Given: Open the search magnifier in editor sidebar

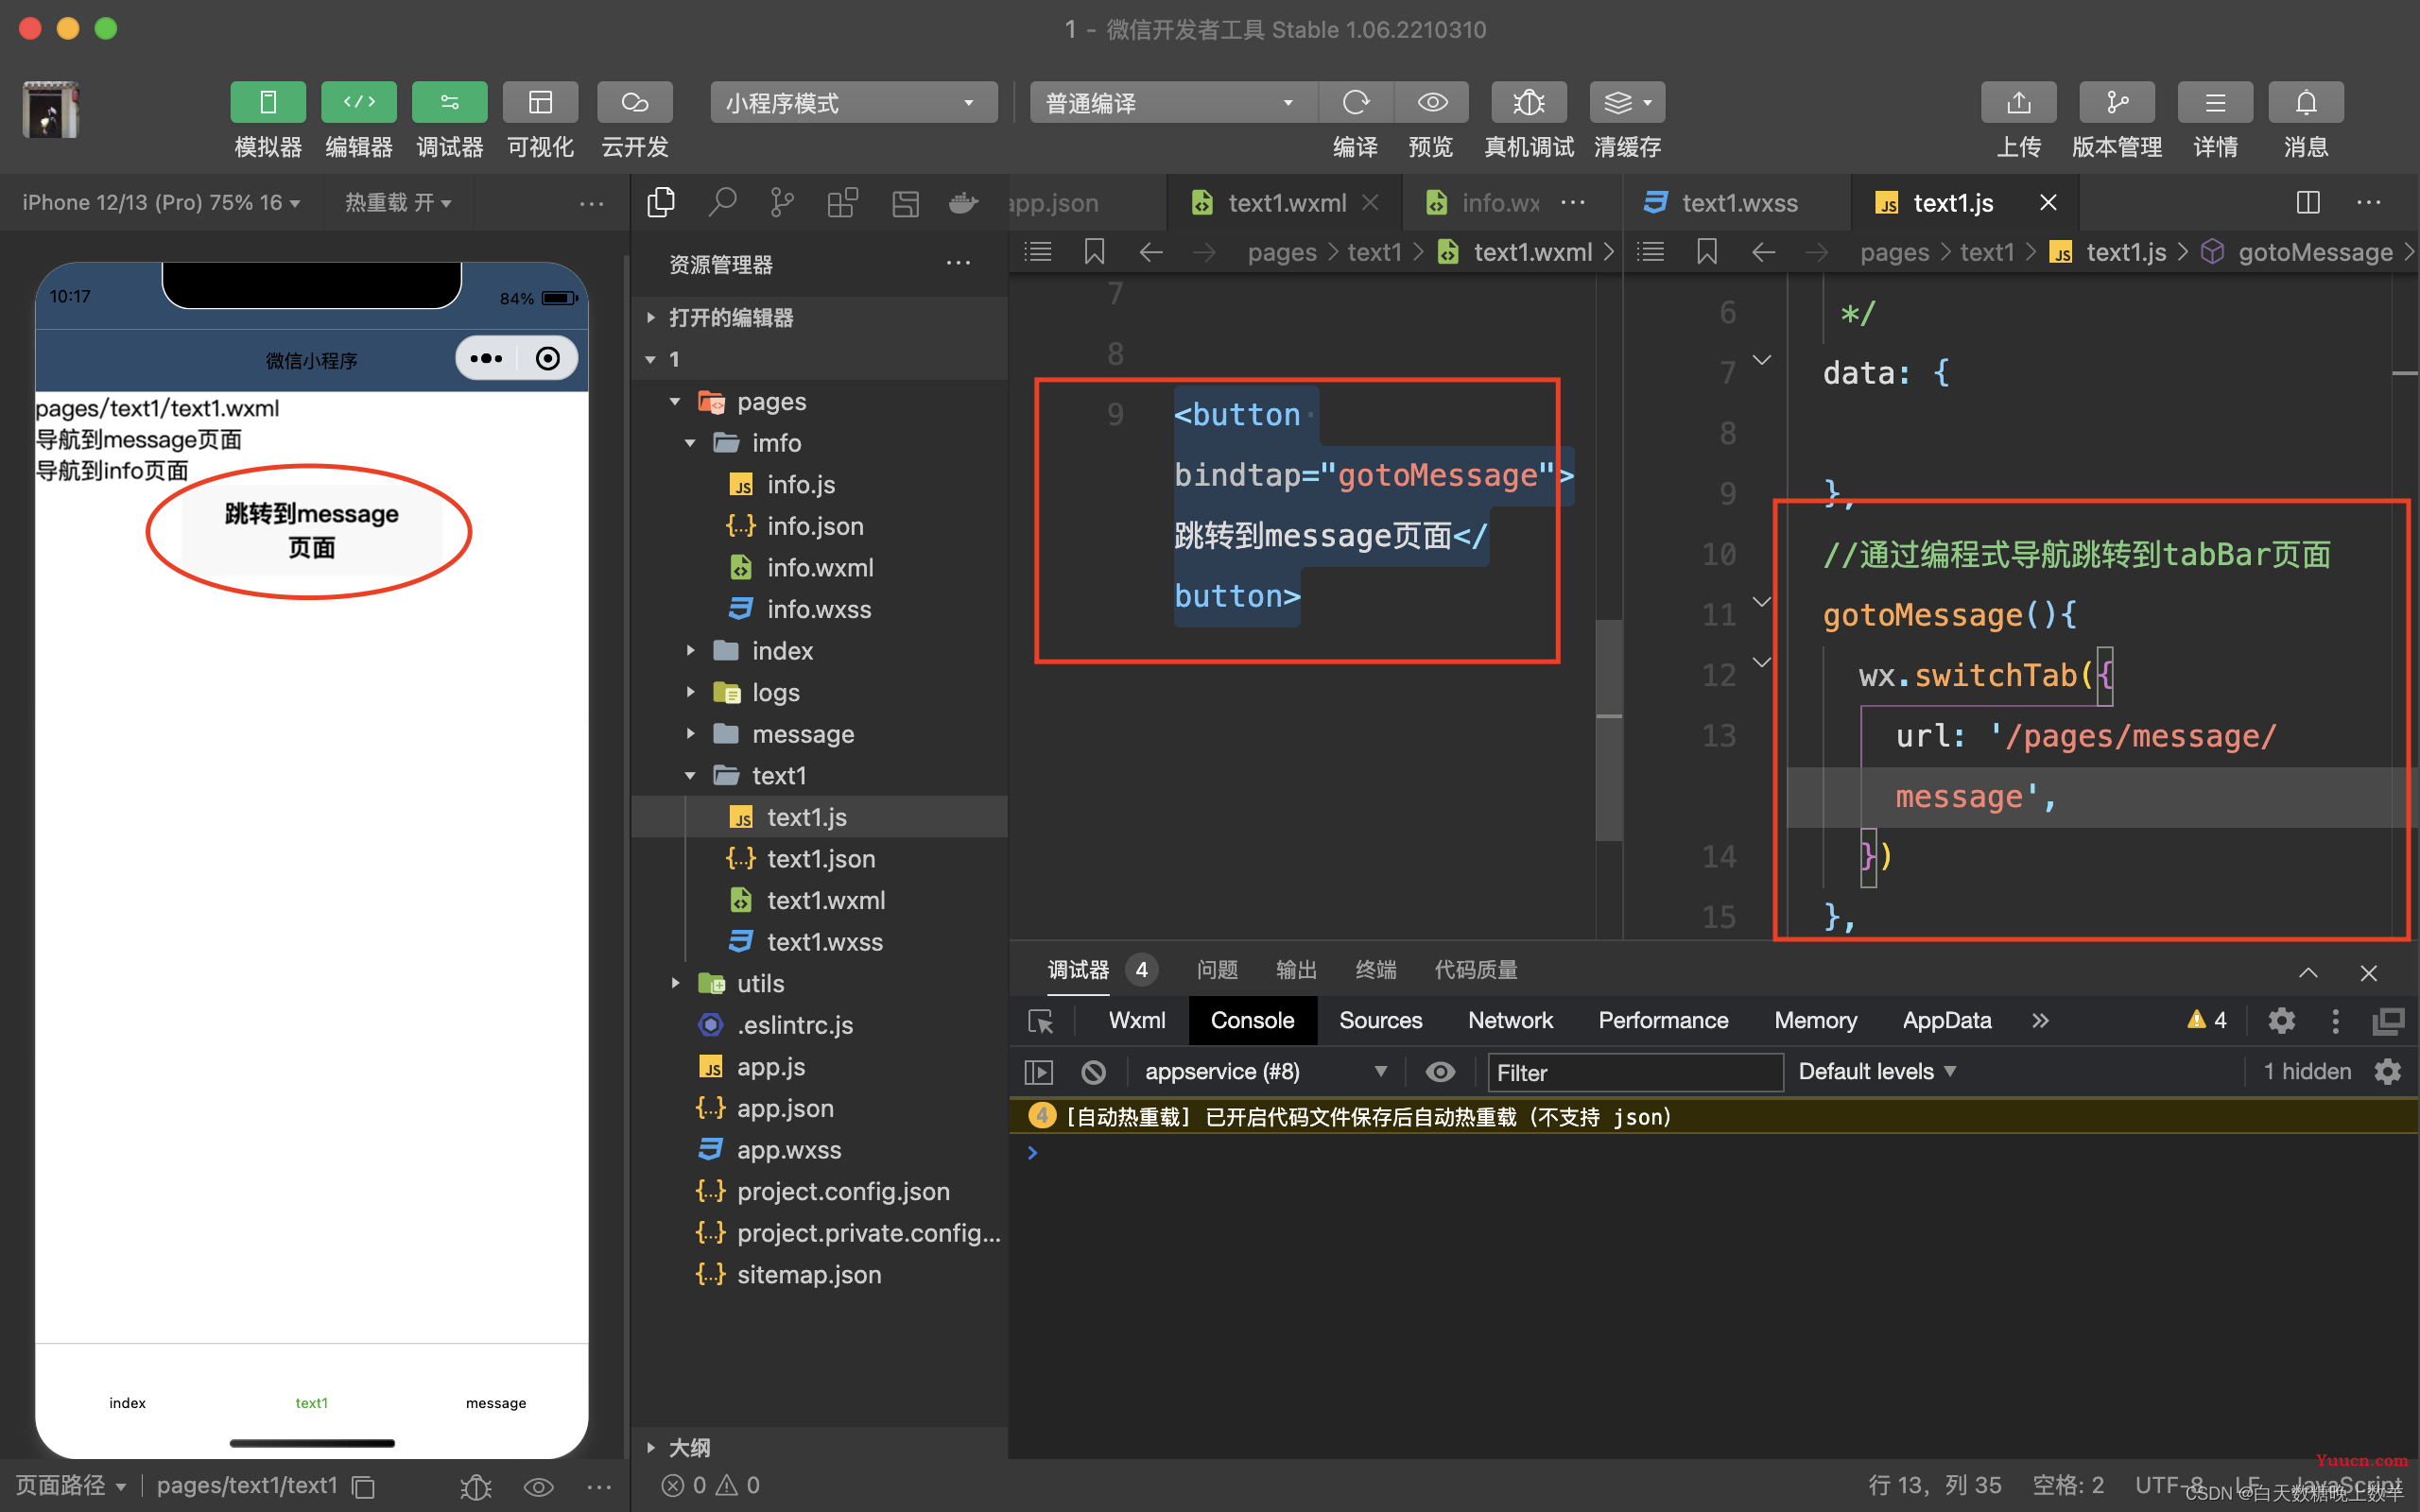Looking at the screenshot, I should [x=722, y=203].
